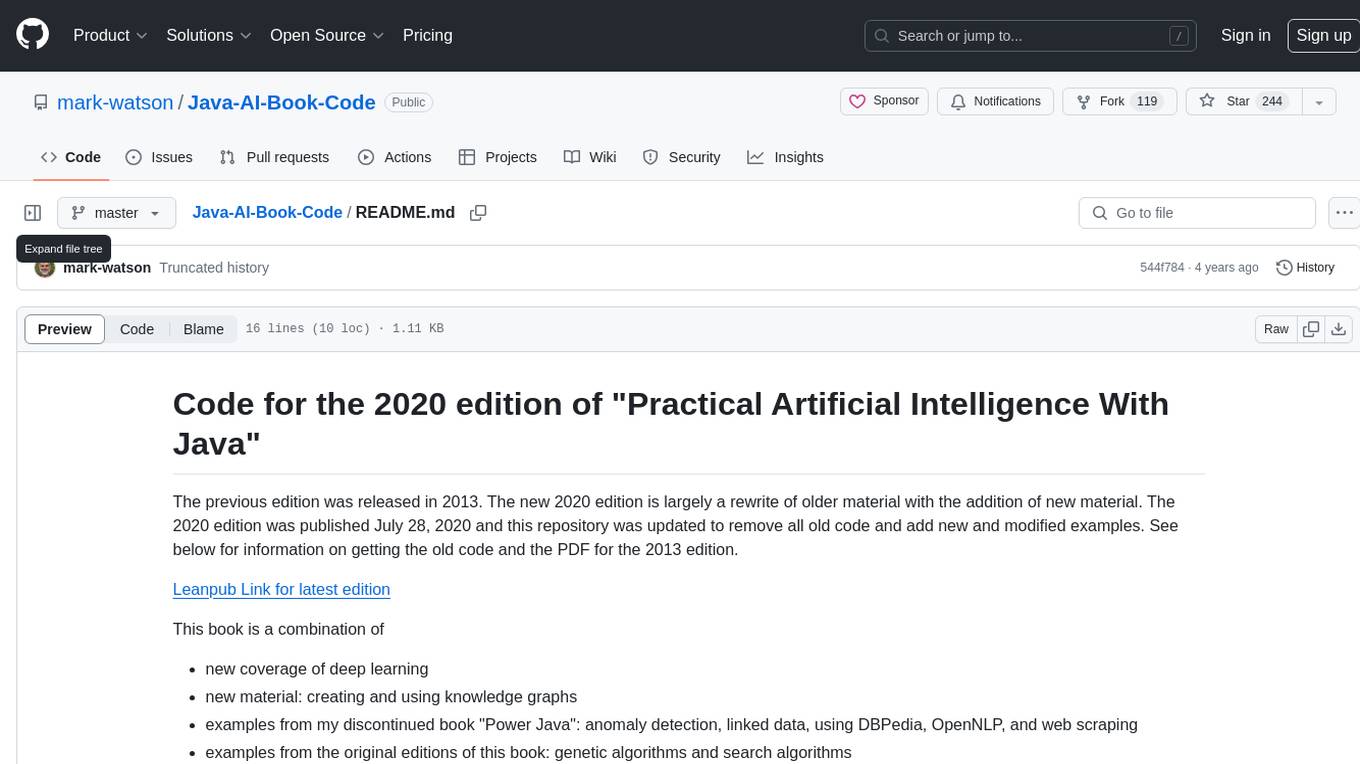The image size is (1360, 764).
Task: Click the mark-watson avatar image
Action: pyautogui.click(x=44, y=268)
